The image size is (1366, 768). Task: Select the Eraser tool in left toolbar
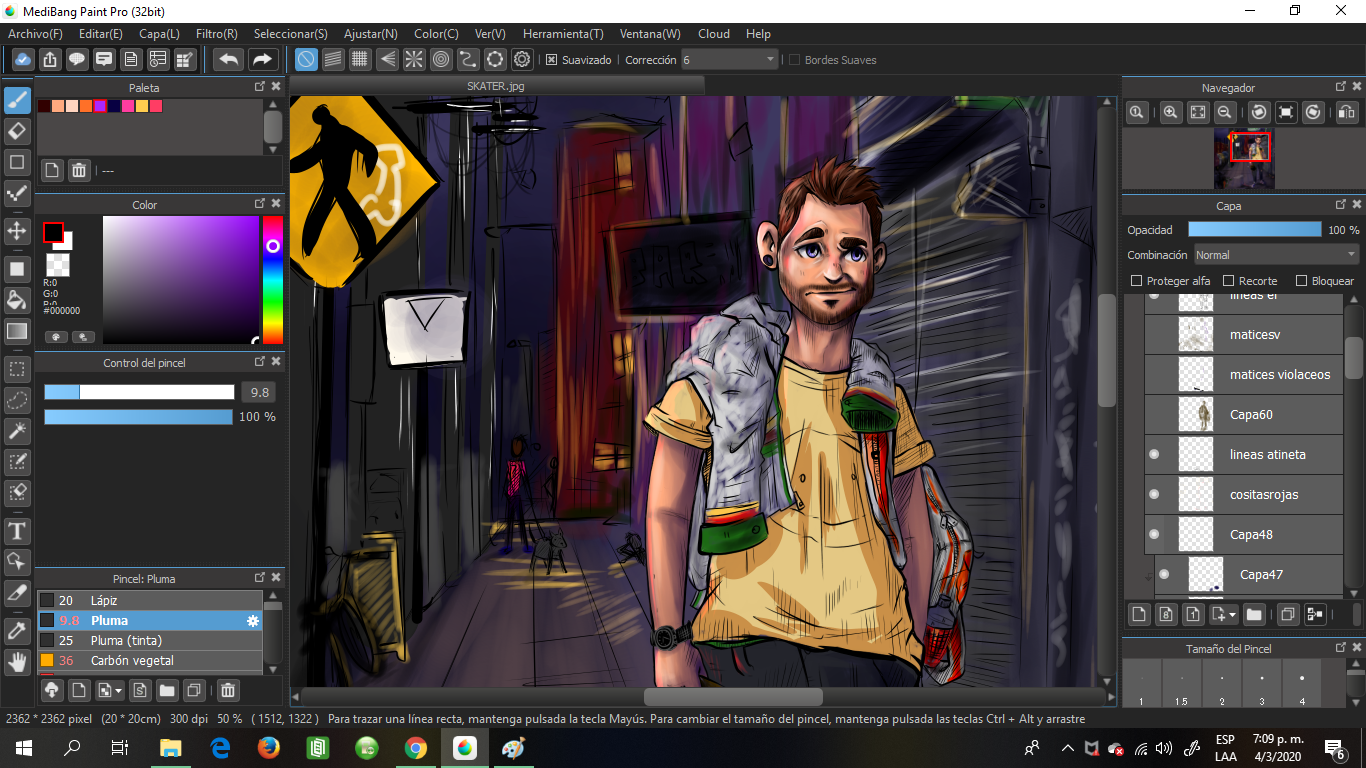[17, 131]
